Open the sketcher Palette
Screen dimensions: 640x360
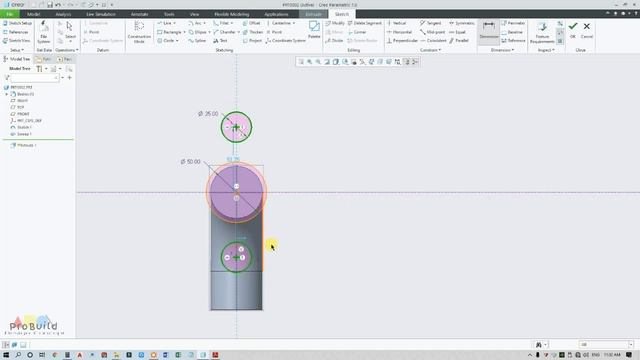pyautogui.click(x=314, y=30)
